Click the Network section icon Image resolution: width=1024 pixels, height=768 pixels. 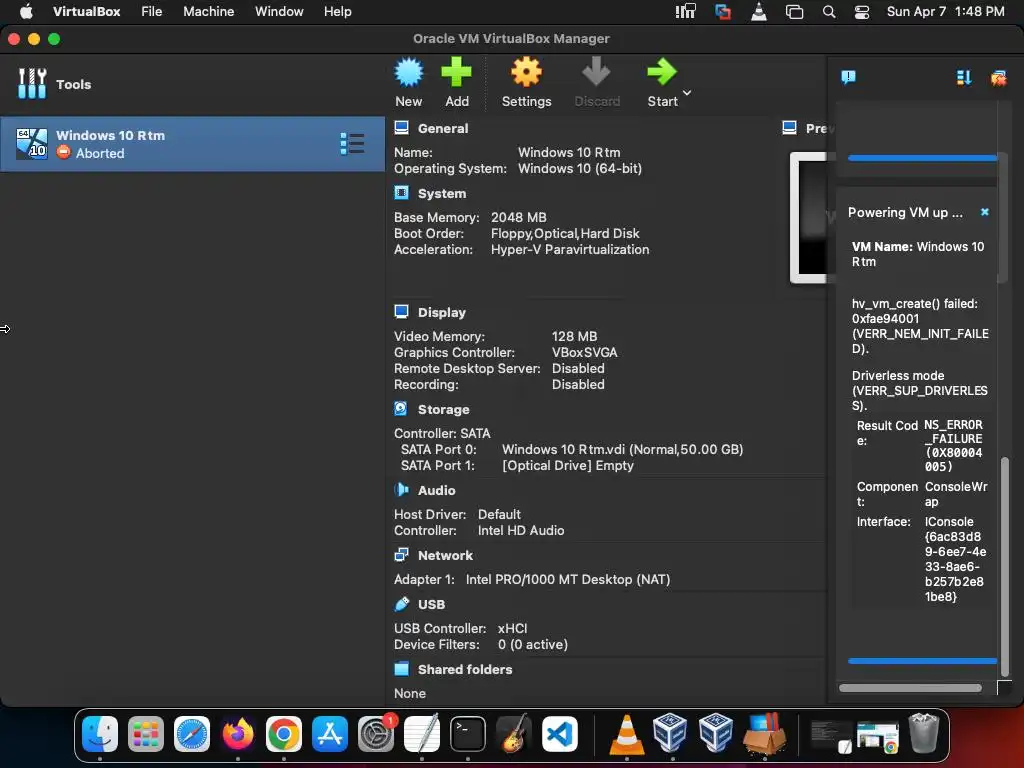click(402, 554)
